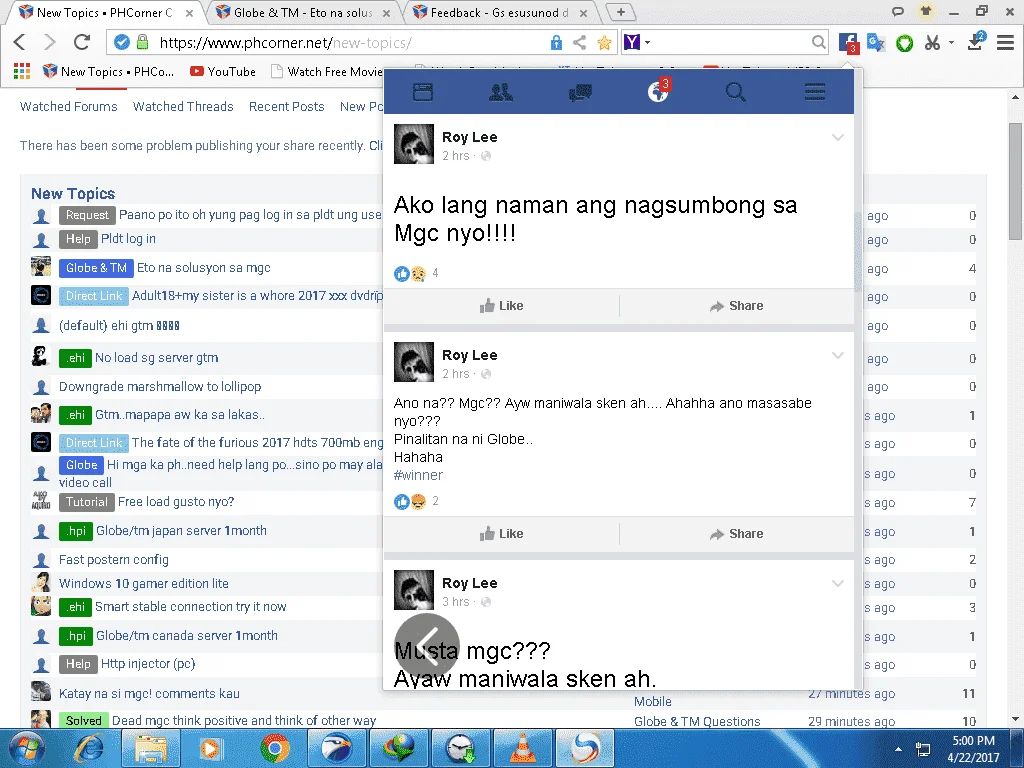This screenshot has height=768, width=1024.
Task: Open browser downloads icon
Action: pos(976,42)
